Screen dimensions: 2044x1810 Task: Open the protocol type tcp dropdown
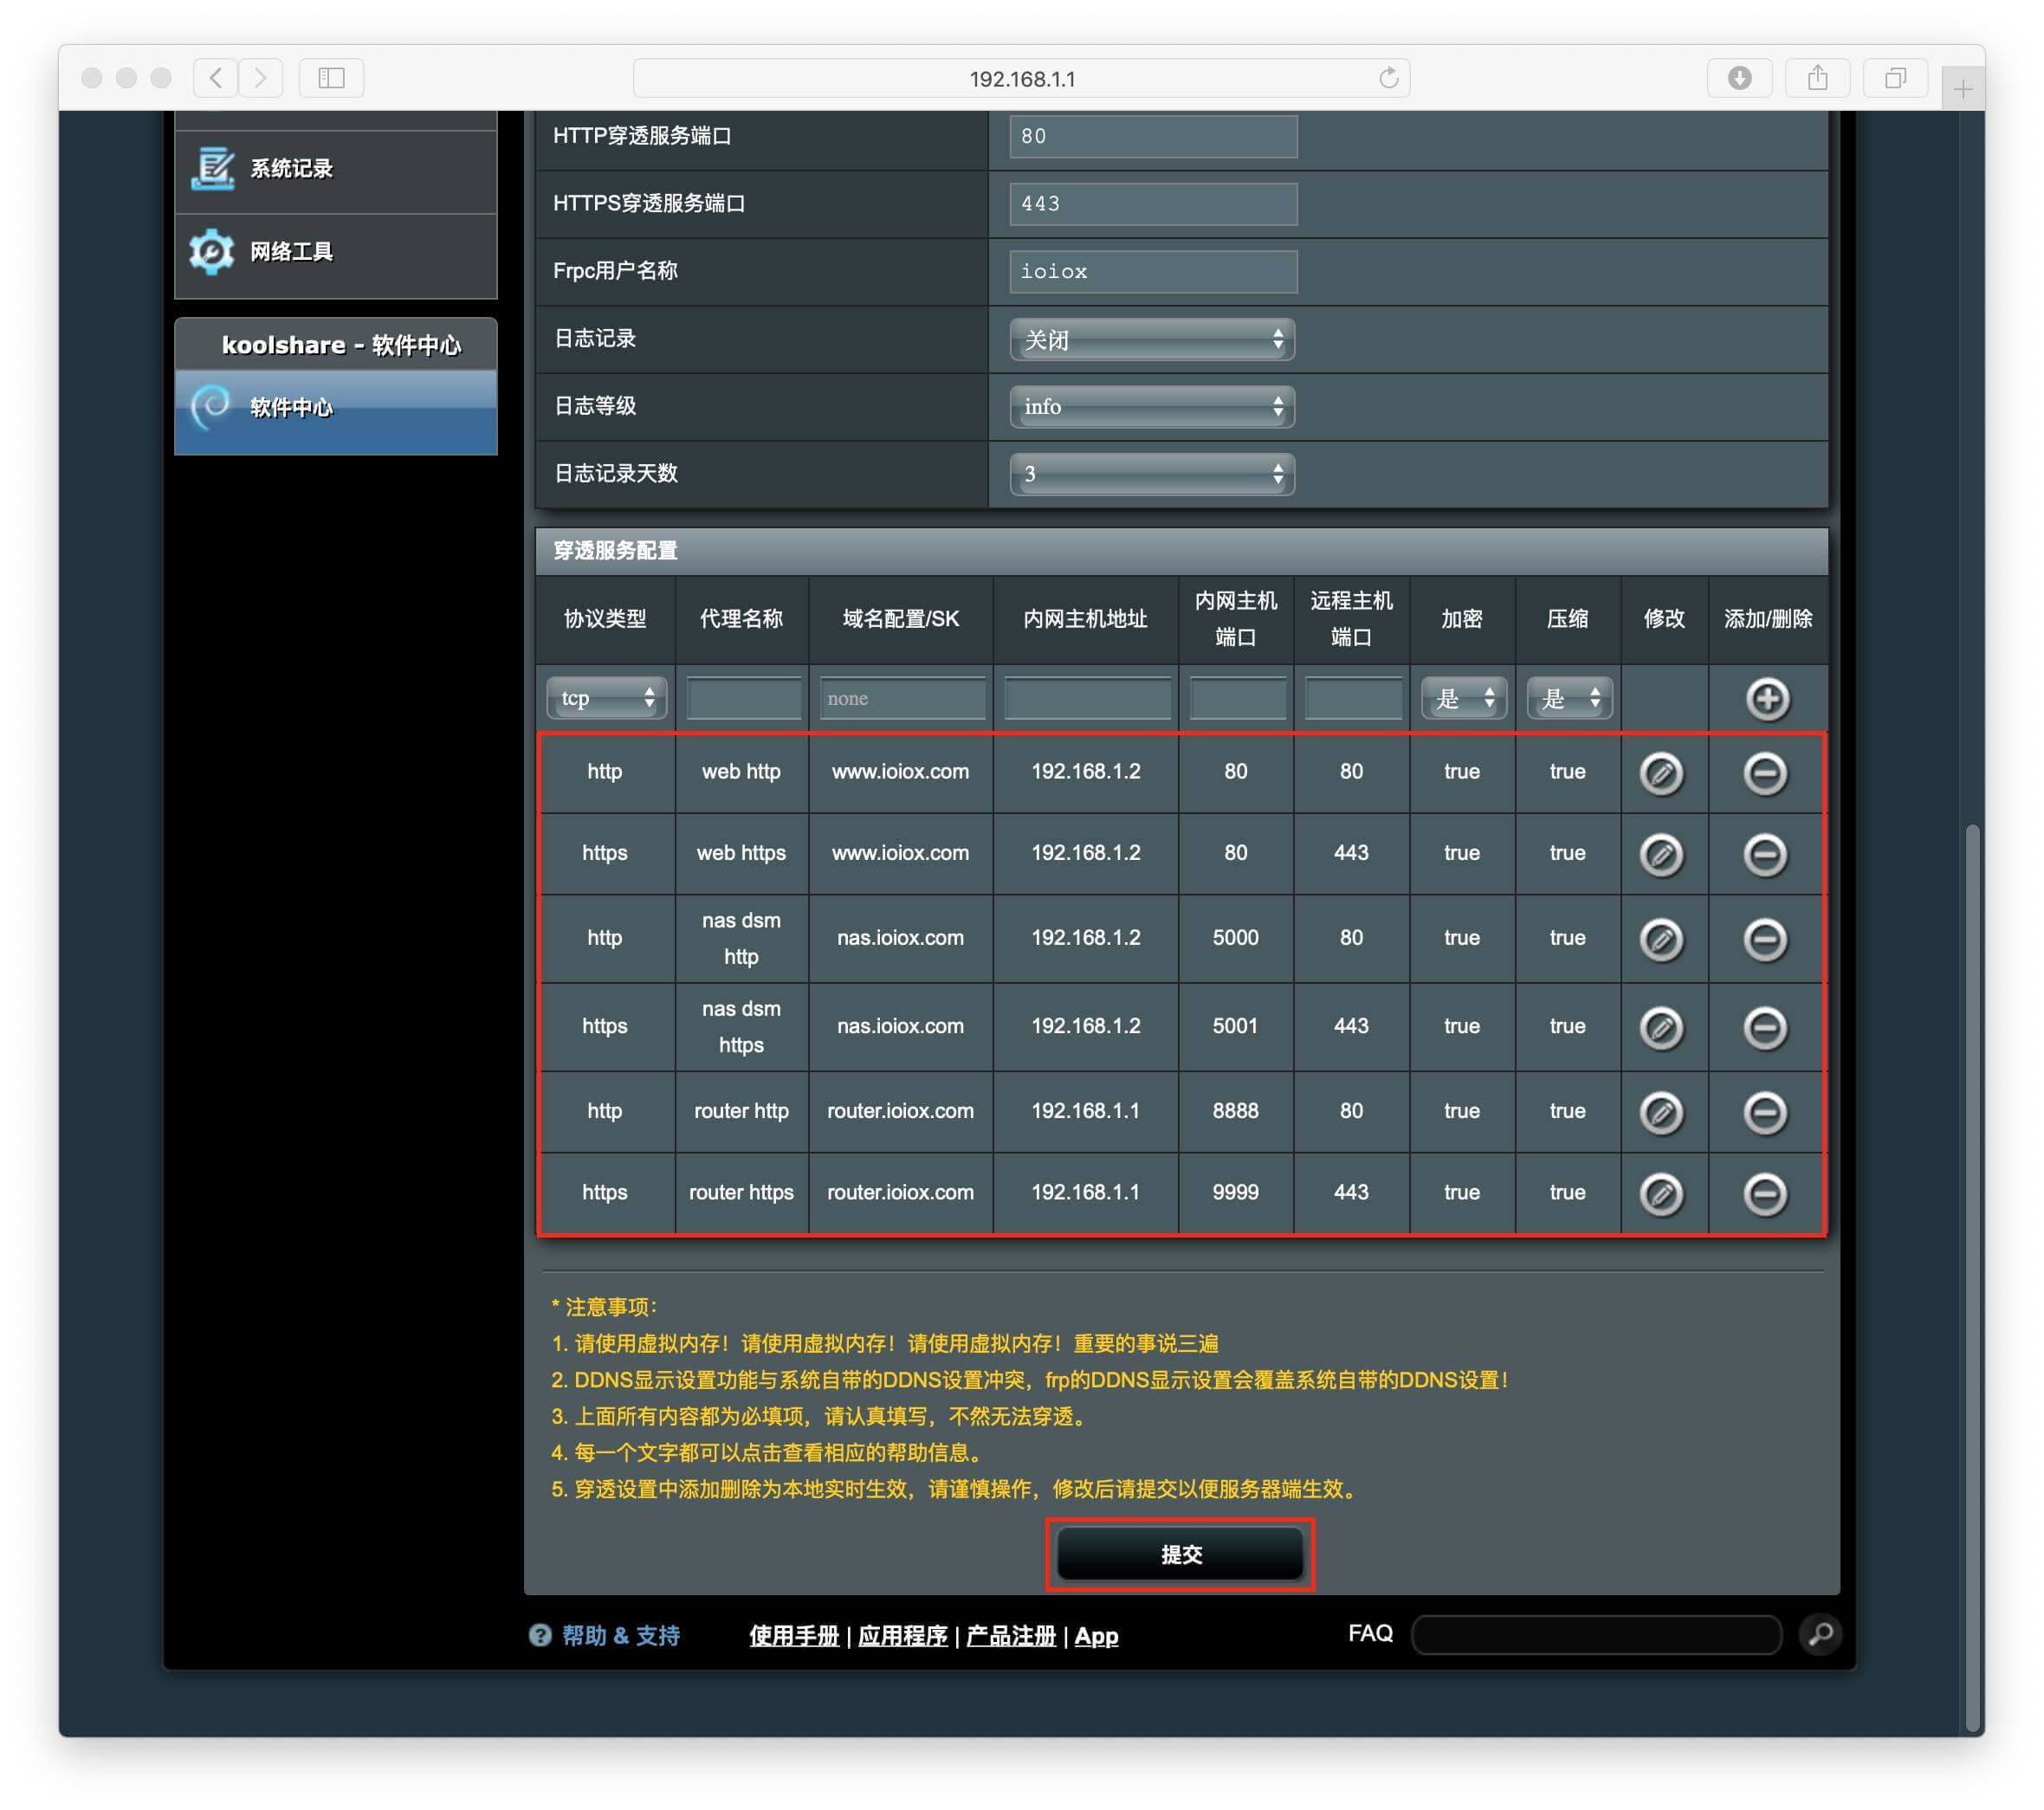click(606, 698)
